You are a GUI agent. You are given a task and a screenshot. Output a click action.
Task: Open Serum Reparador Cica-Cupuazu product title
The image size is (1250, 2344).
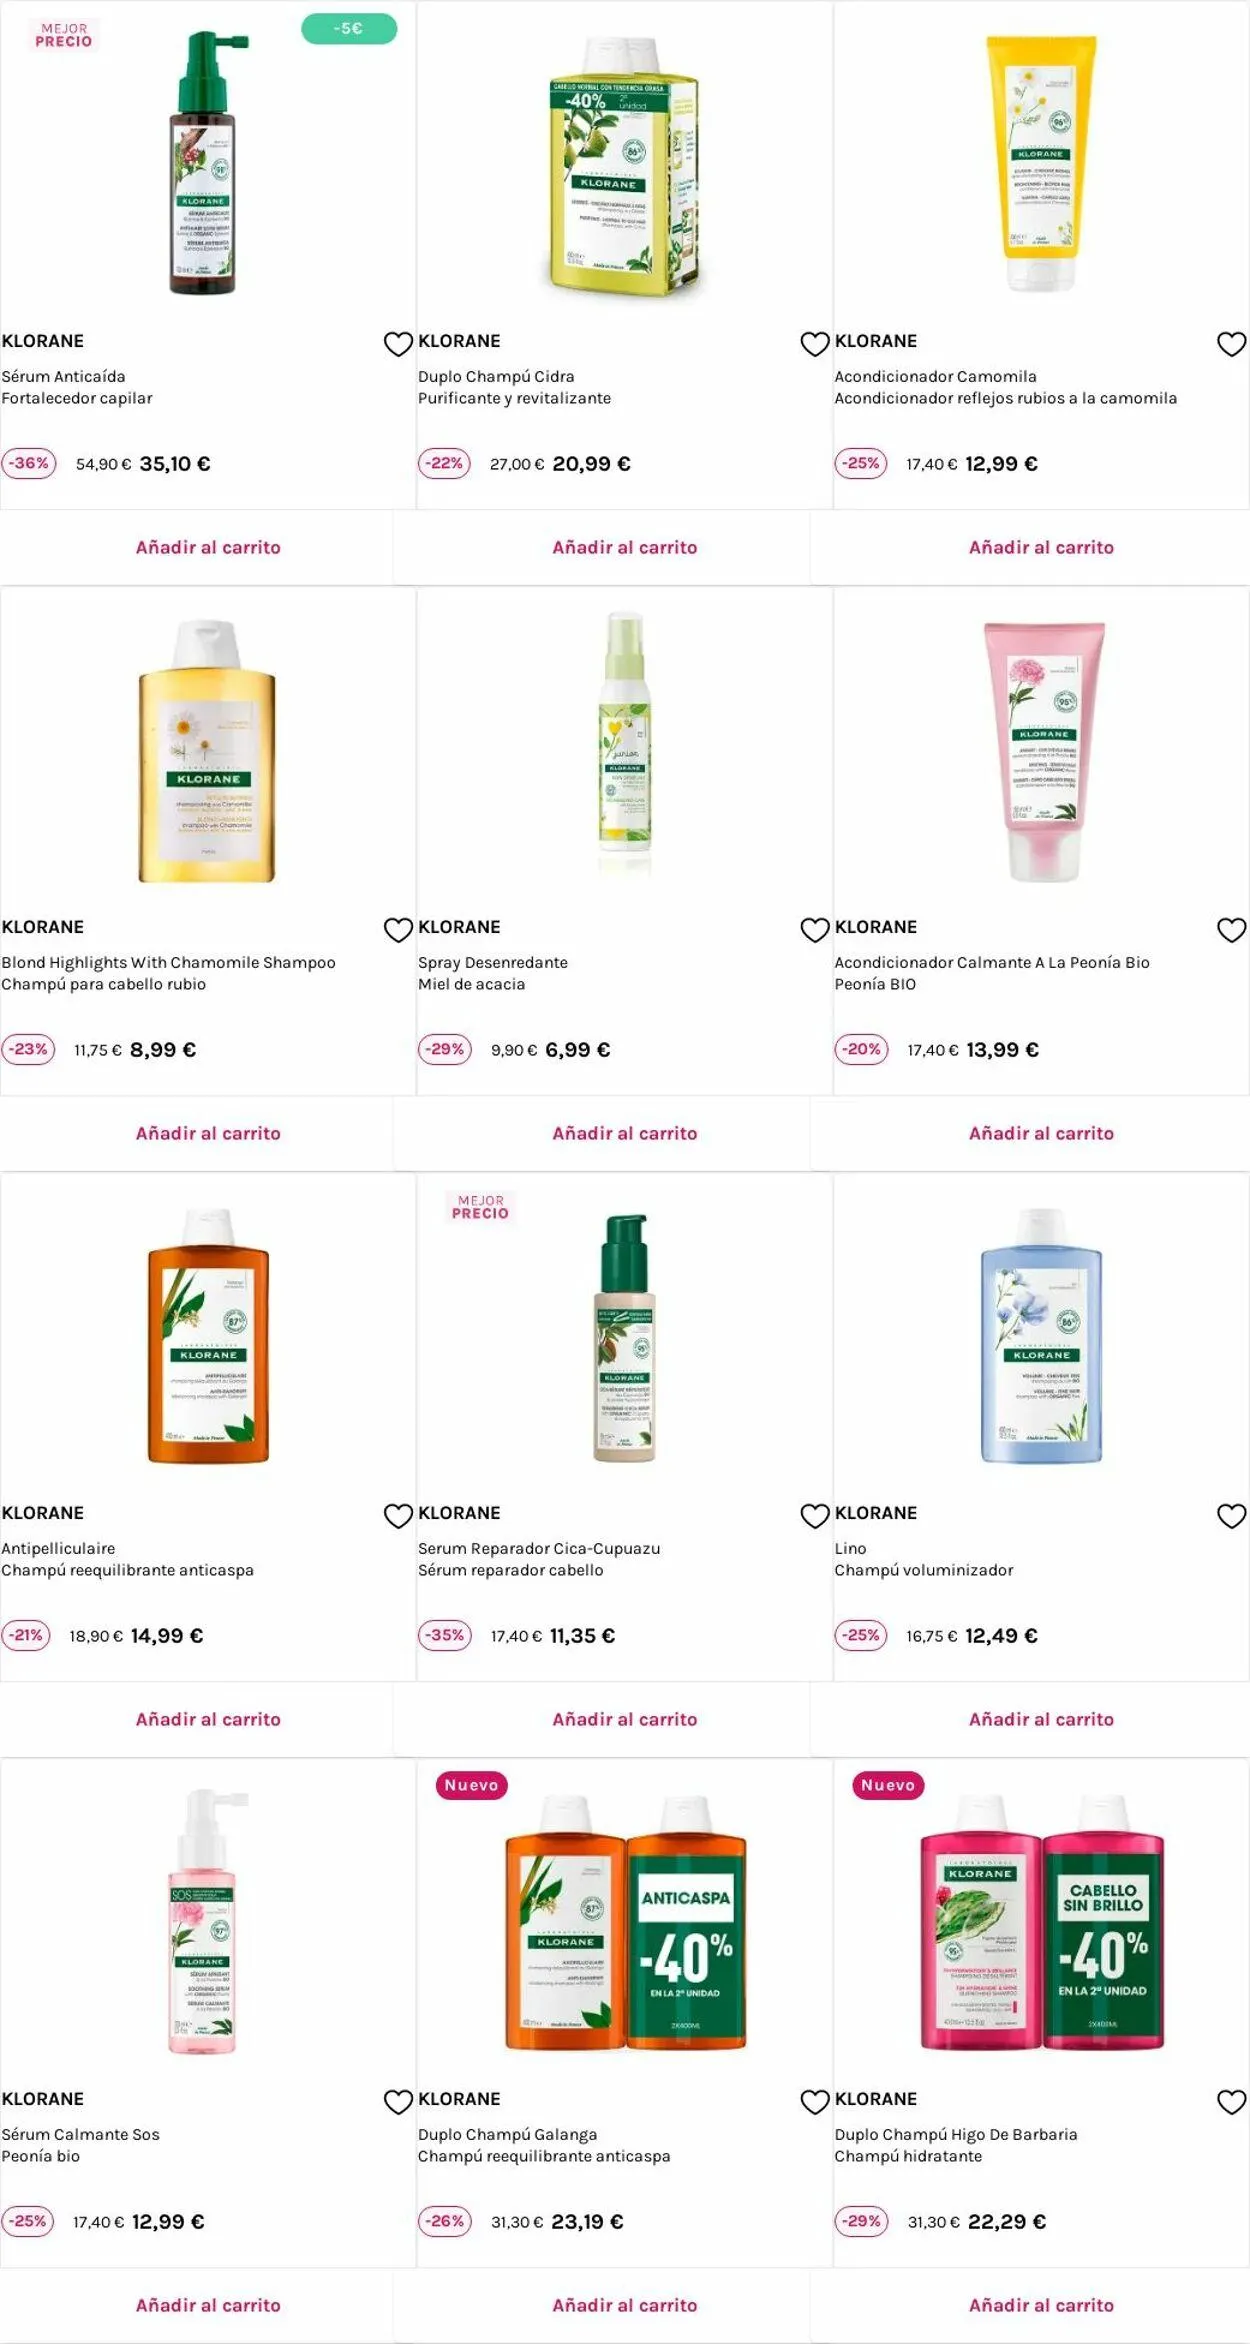539,1548
